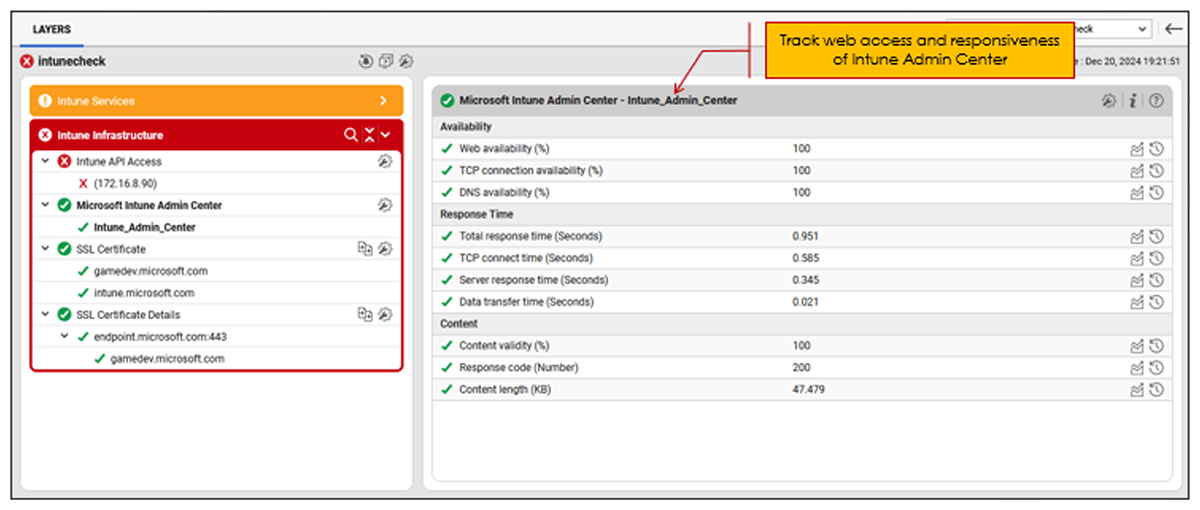Select the (172.16.8.90) descriptor

pyautogui.click(x=125, y=183)
